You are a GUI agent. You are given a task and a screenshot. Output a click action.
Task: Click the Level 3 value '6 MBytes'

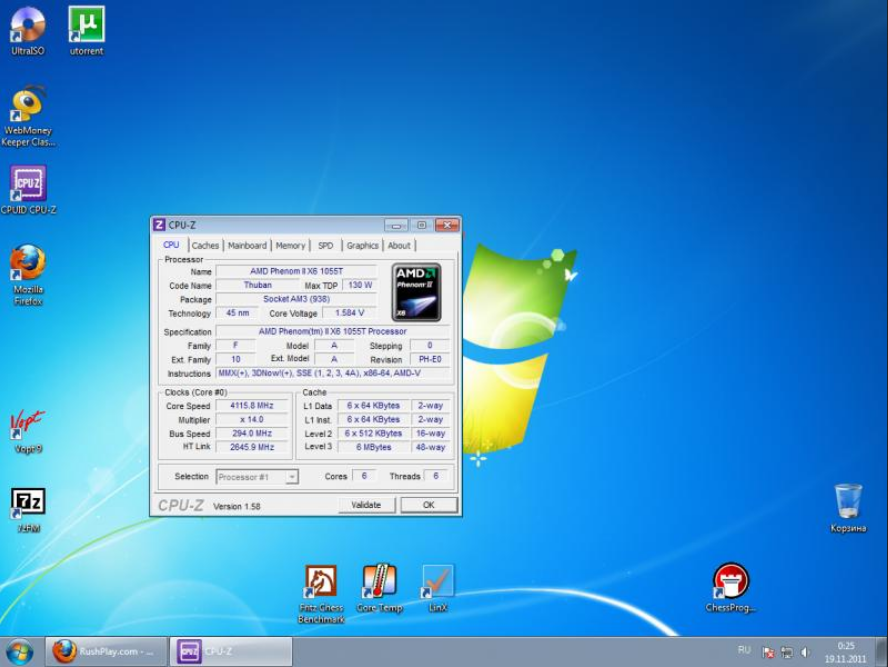coord(373,447)
